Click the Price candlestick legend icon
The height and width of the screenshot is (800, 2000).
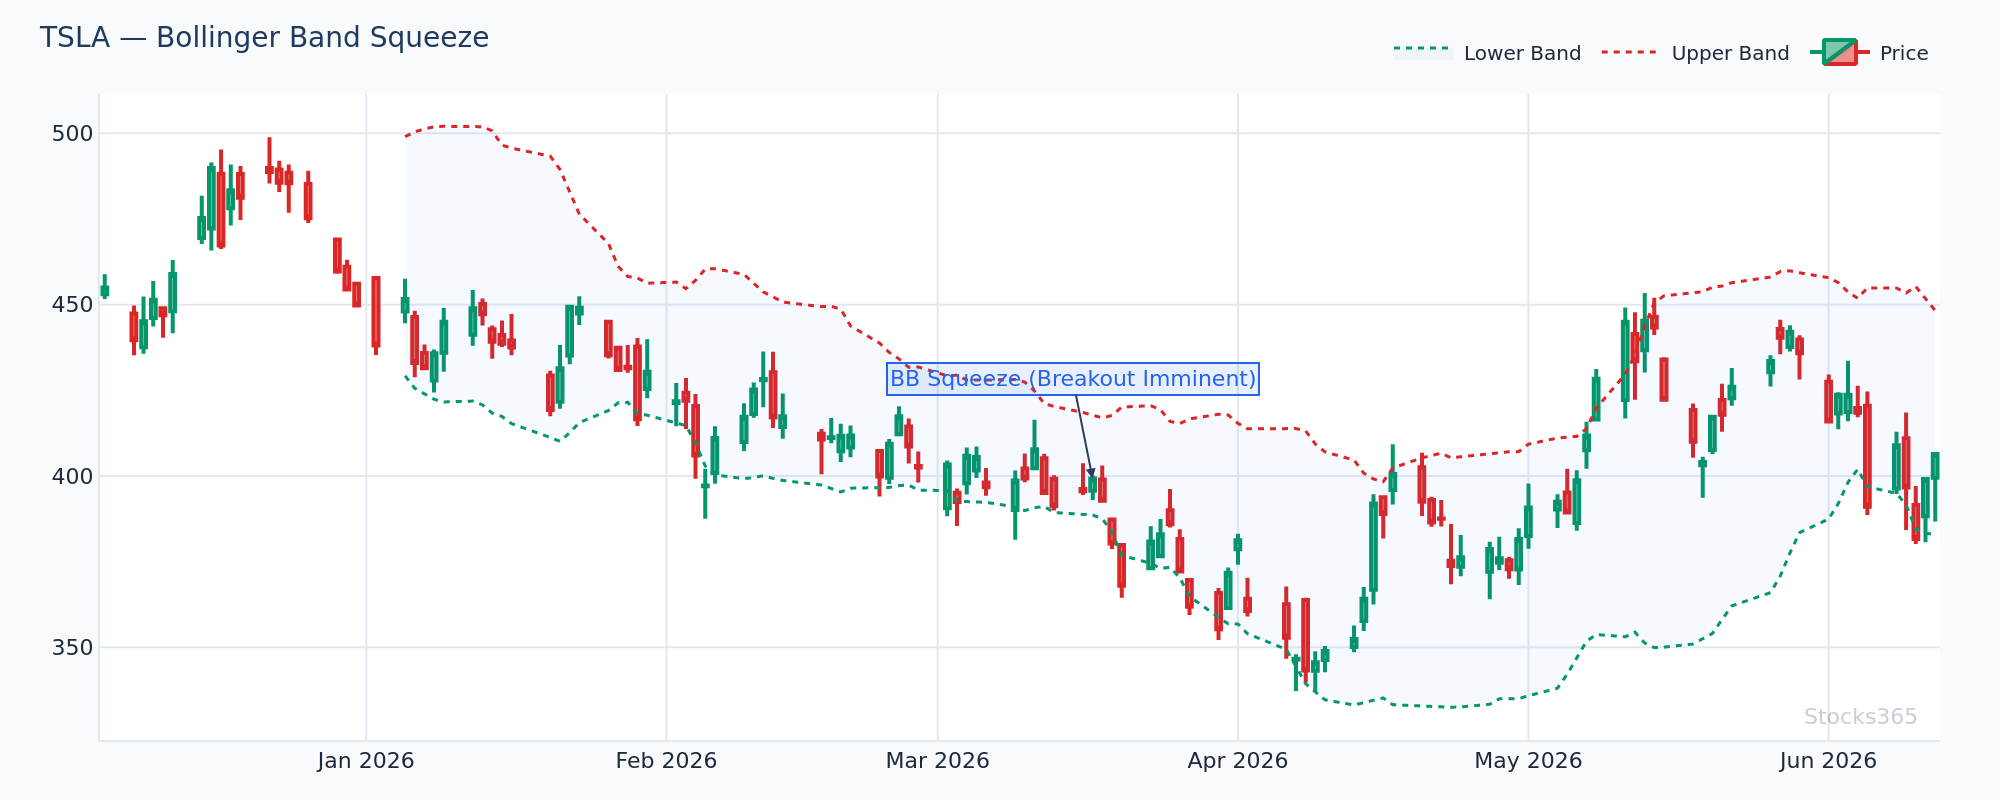1839,52
